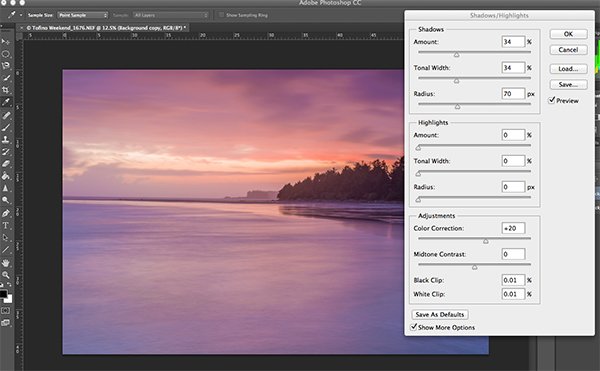Select the Path Selection tool
This screenshot has height=371, width=600.
5,238
